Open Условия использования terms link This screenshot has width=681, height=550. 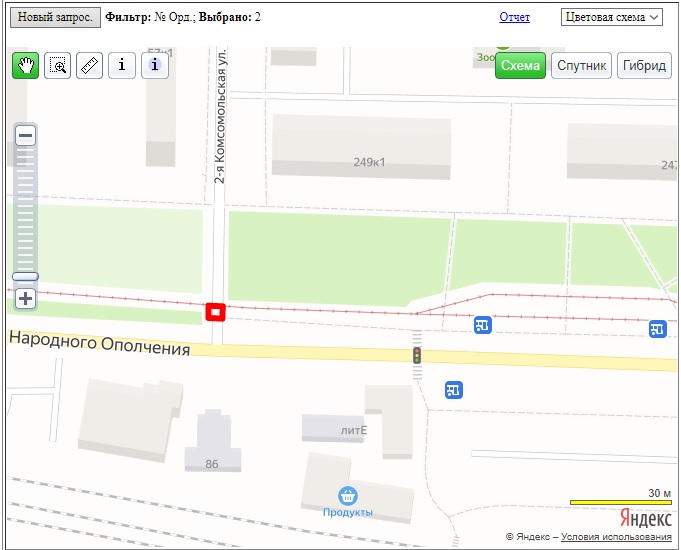coord(617,537)
